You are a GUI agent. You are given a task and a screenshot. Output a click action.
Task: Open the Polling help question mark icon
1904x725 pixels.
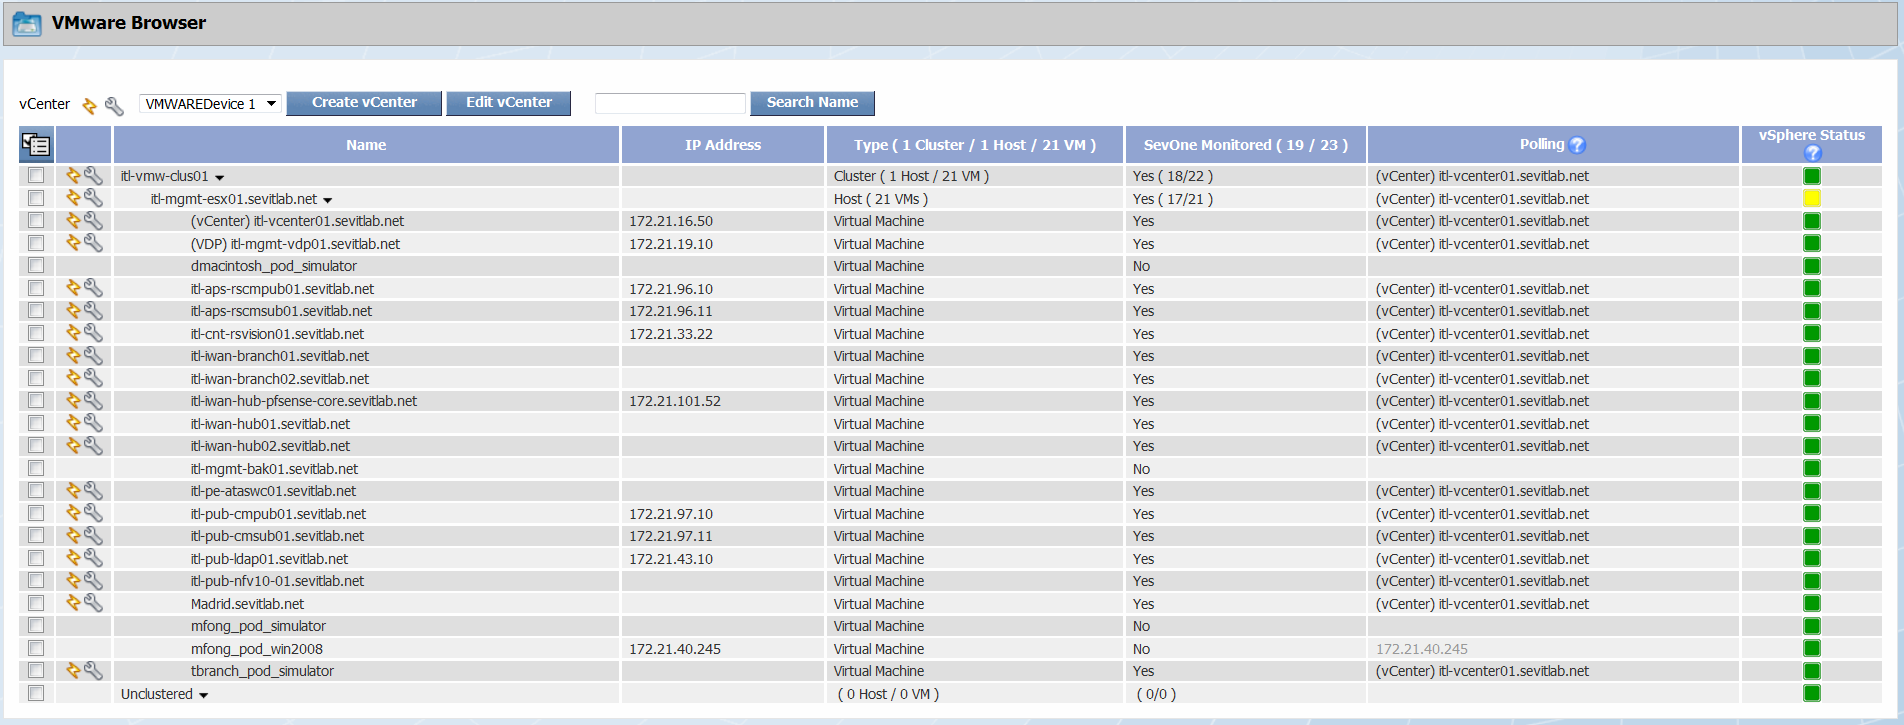1577,145
